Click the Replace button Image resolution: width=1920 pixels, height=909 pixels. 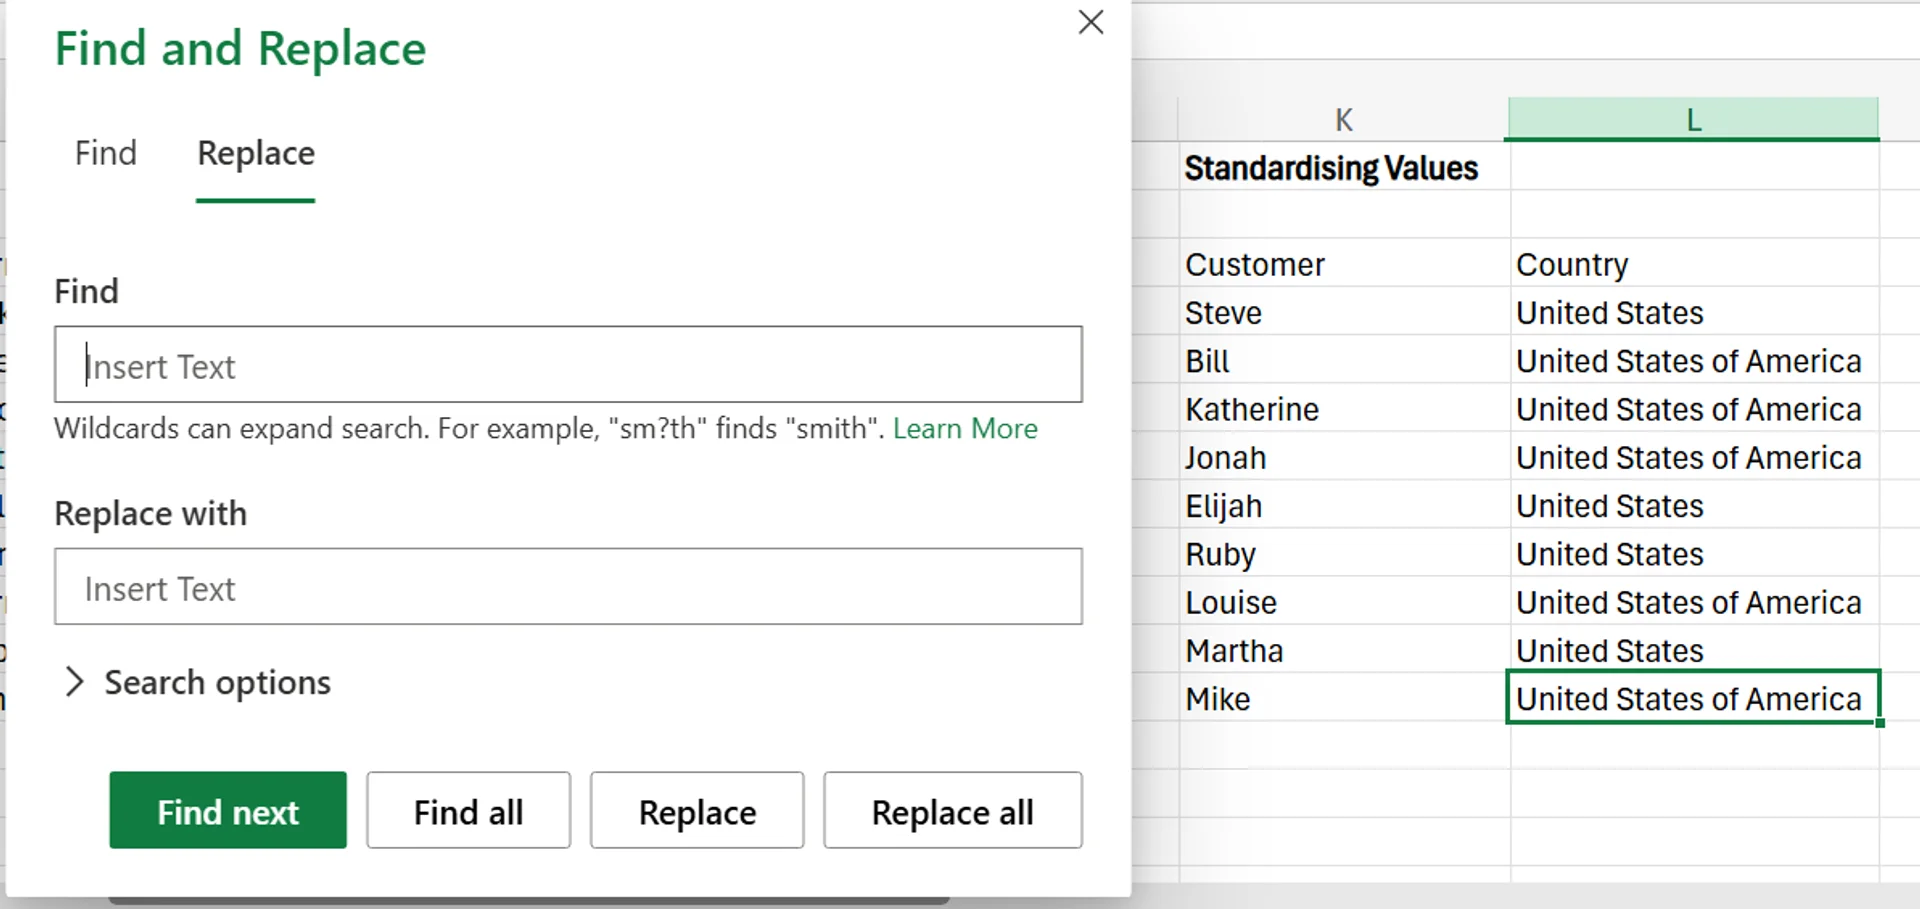pos(697,811)
